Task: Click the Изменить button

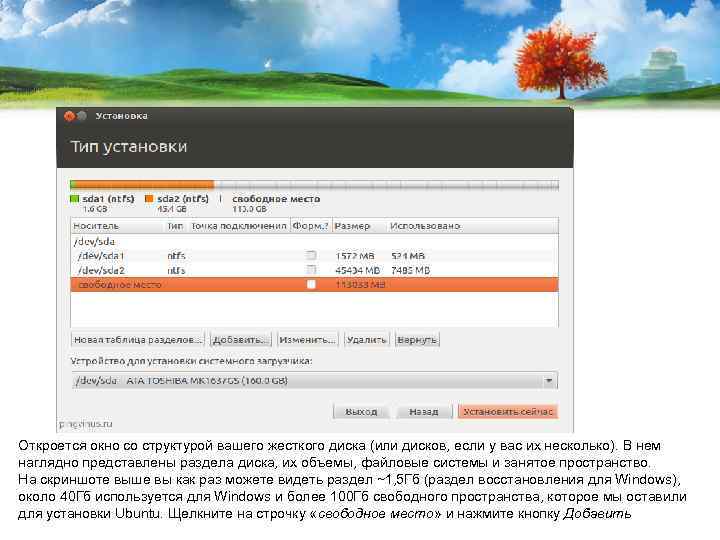Action: point(308,340)
